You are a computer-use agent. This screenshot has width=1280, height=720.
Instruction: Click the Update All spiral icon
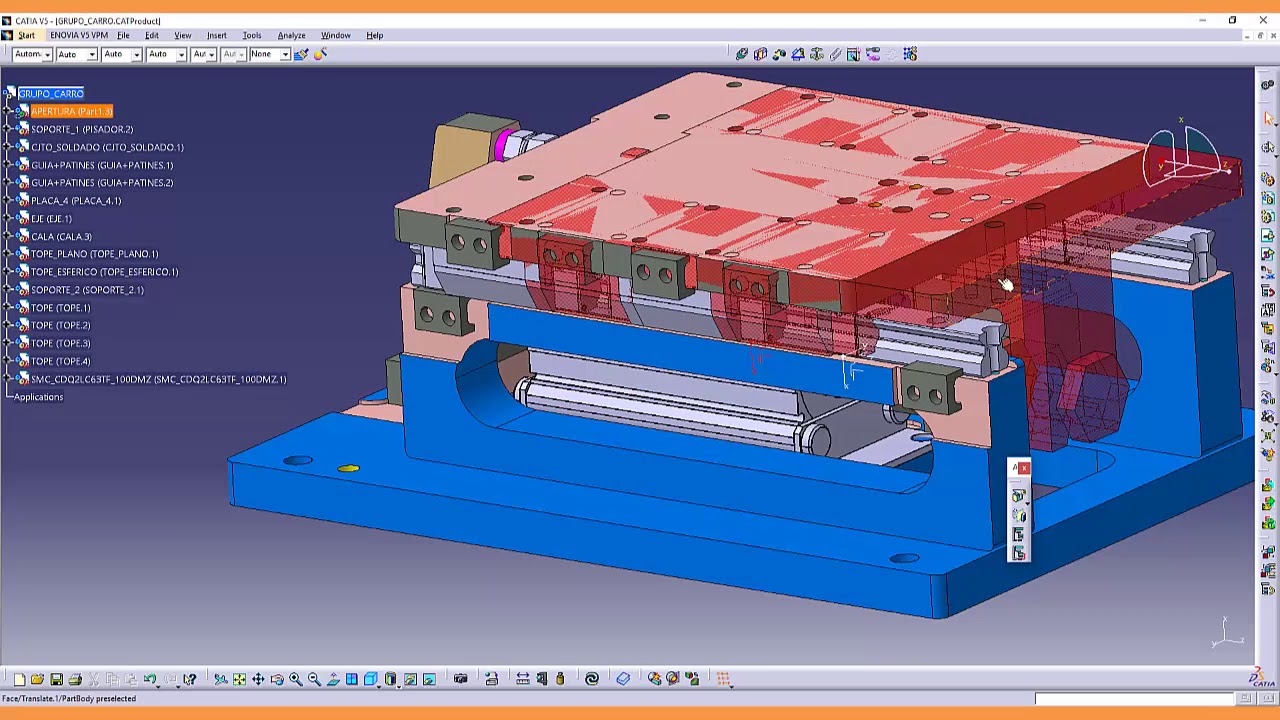pyautogui.click(x=591, y=679)
